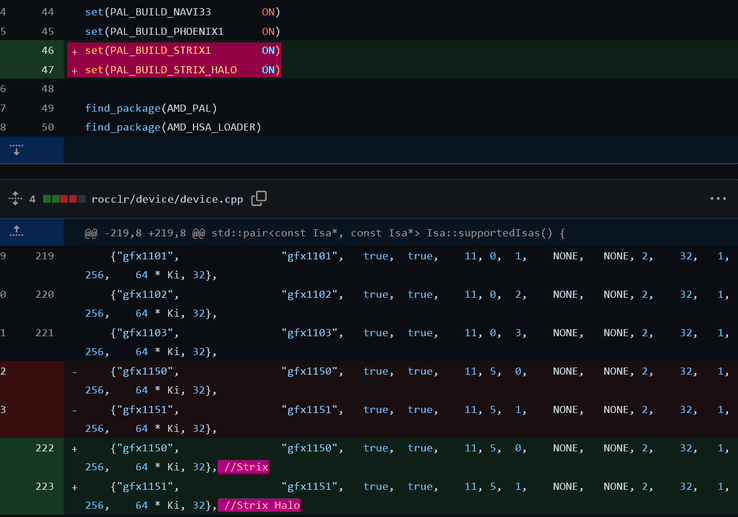Image resolution: width=738 pixels, height=517 pixels.
Task: Click the find_package(AMD_HSA_LOADER) code line
Action: tap(172, 127)
